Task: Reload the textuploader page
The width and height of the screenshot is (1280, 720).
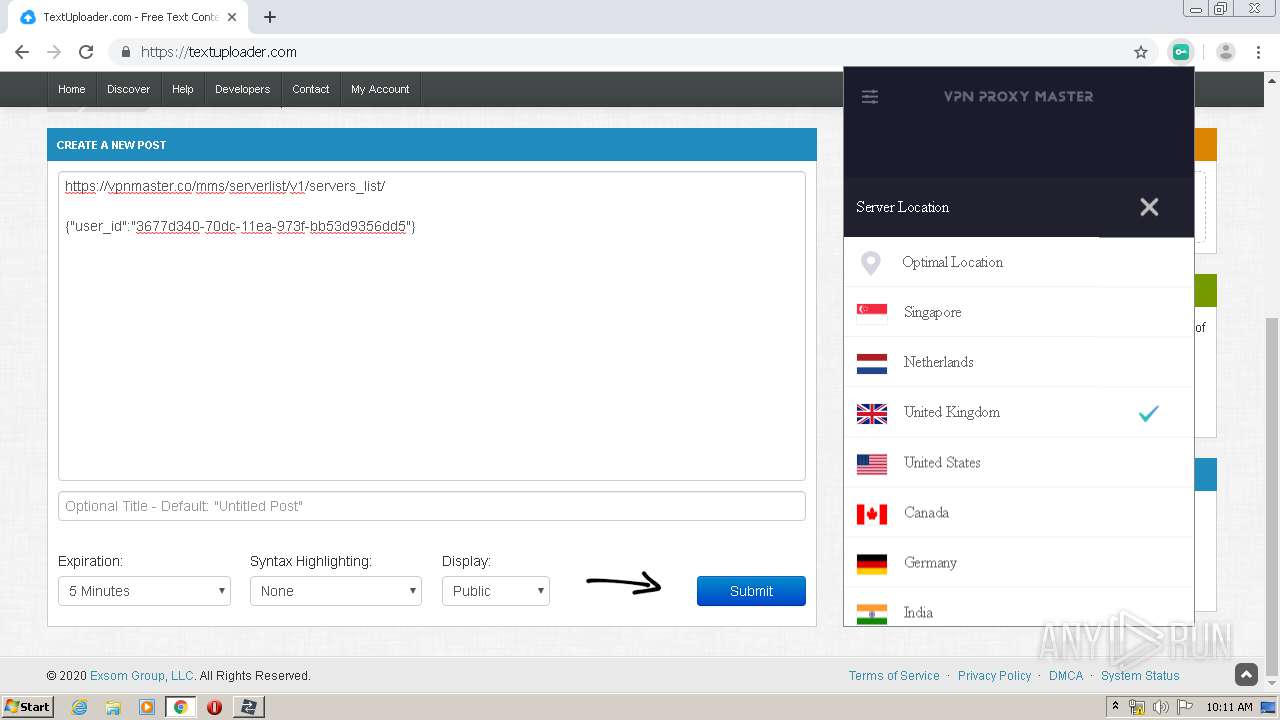Action: coord(86,52)
